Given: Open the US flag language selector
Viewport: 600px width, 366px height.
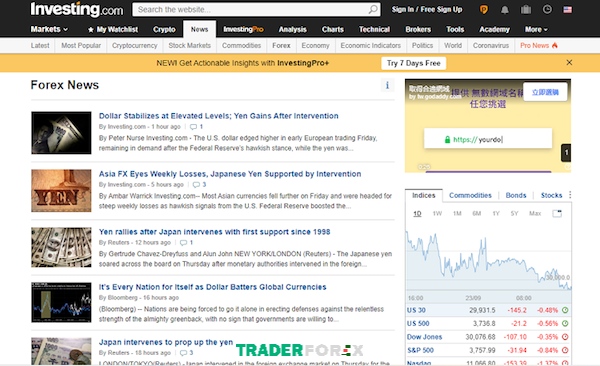Looking at the screenshot, I should (x=567, y=10).
